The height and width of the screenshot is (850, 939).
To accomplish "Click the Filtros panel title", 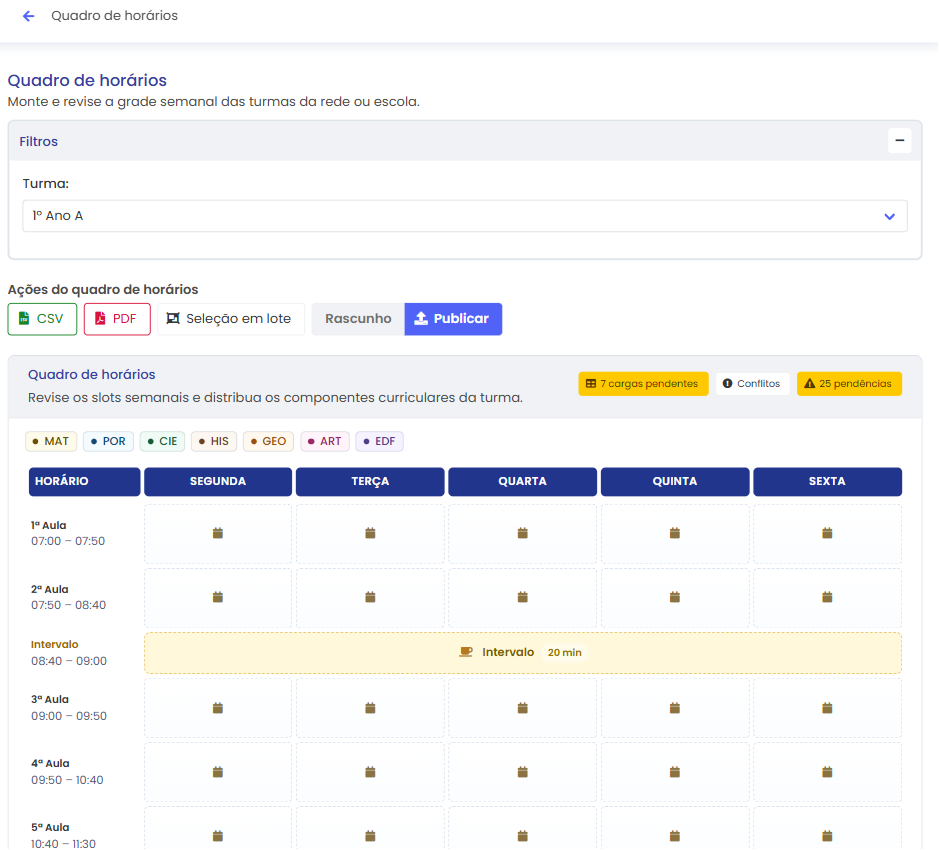I will 38,142.
